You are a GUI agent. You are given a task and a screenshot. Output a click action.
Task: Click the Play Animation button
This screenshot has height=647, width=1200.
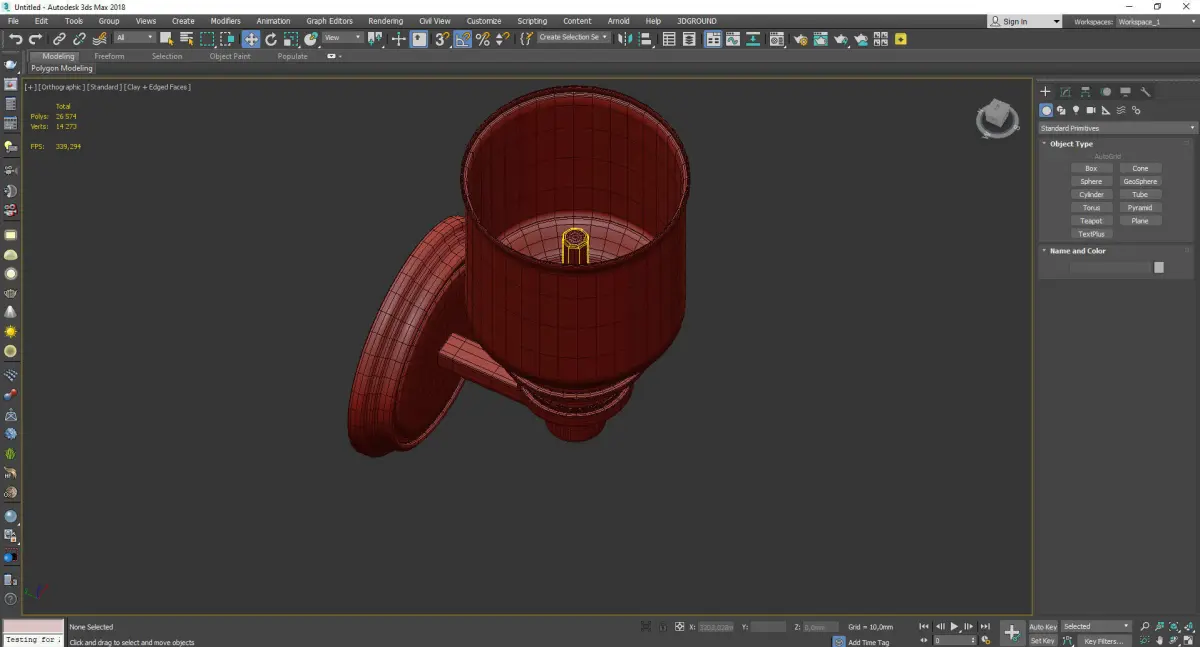coord(955,627)
